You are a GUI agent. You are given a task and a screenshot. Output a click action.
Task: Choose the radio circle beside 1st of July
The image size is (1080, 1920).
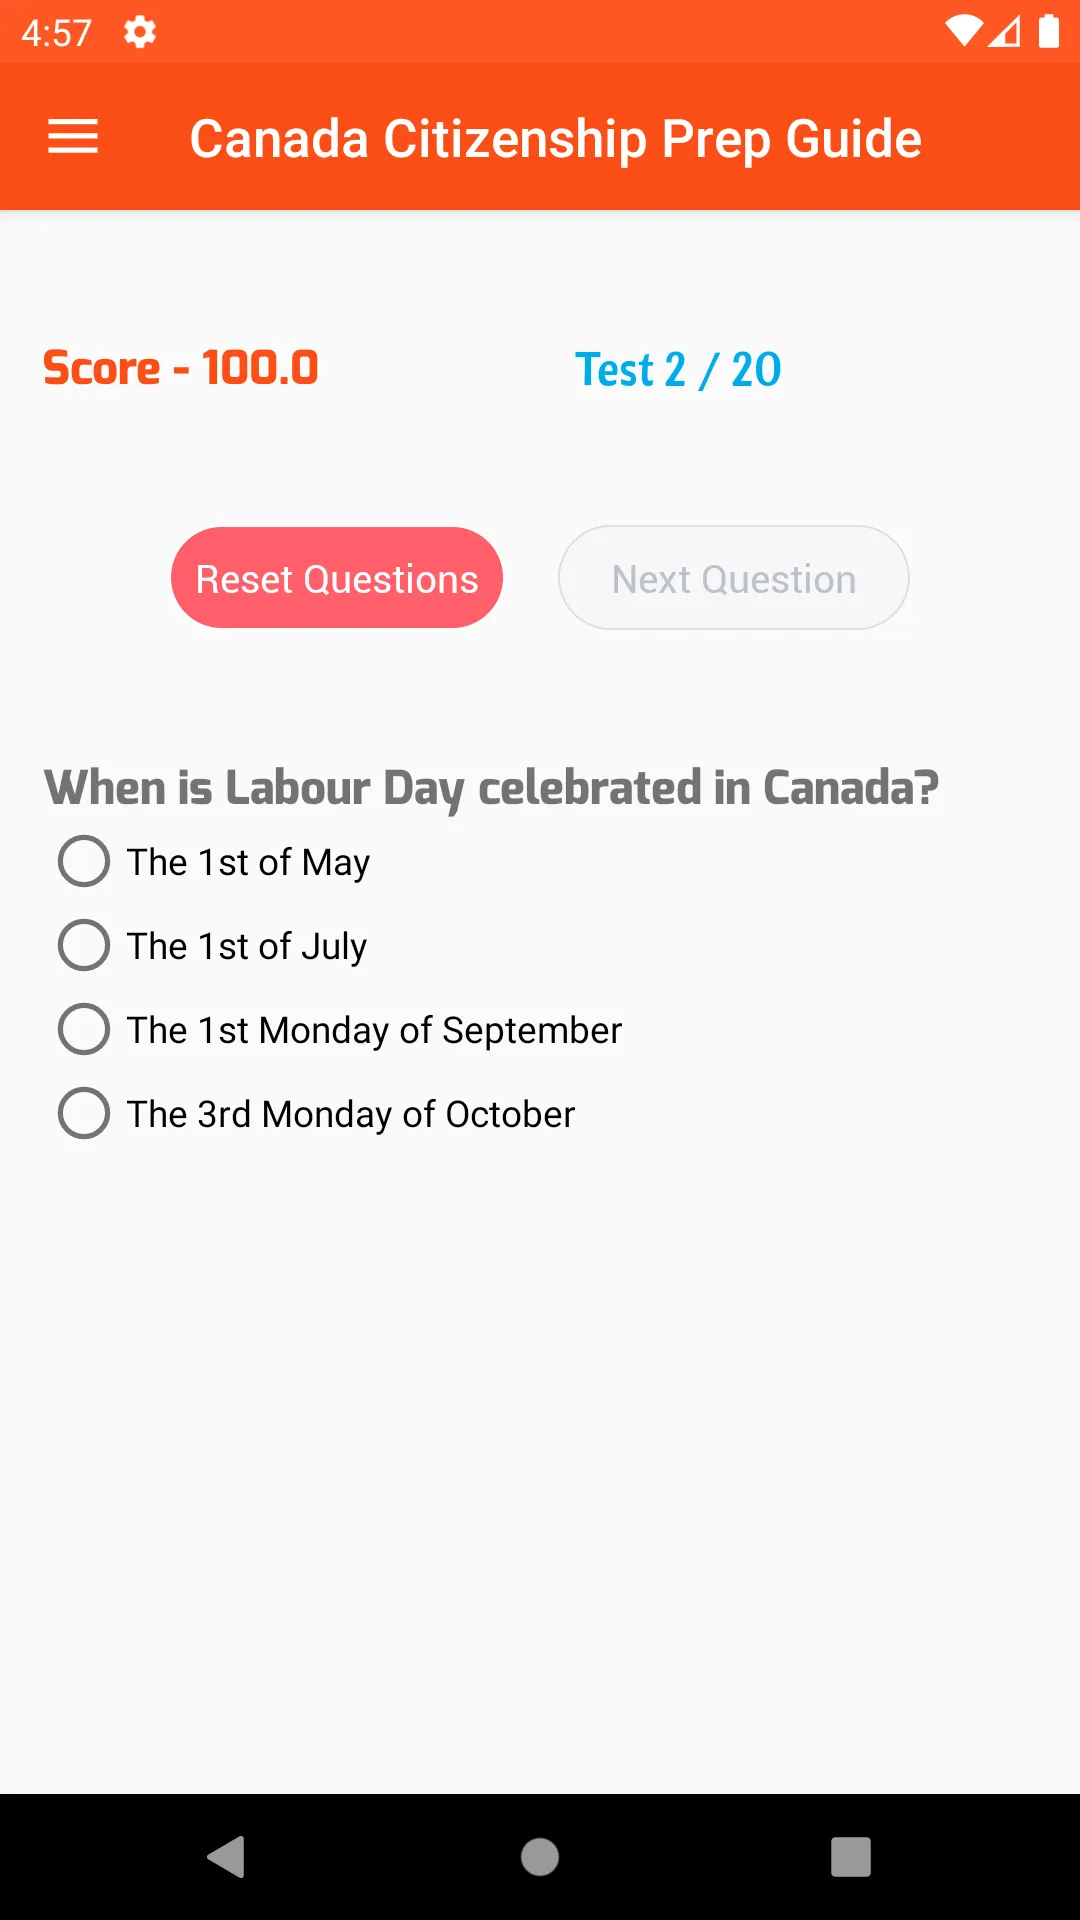[84, 945]
